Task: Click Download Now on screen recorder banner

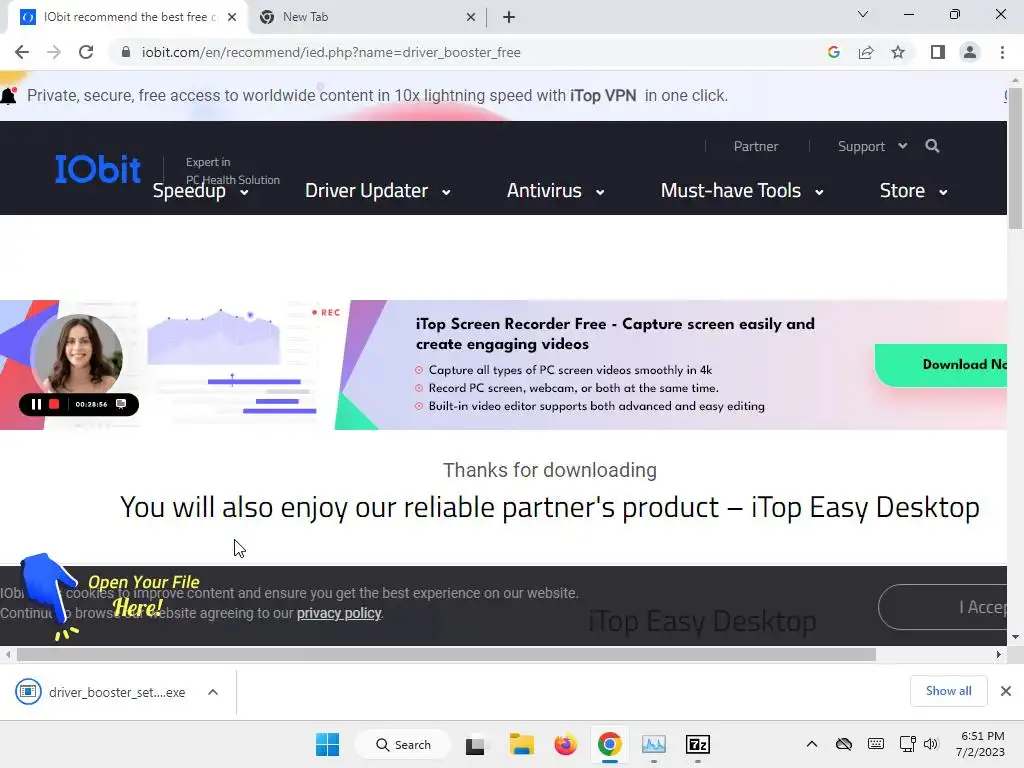Action: click(941, 364)
